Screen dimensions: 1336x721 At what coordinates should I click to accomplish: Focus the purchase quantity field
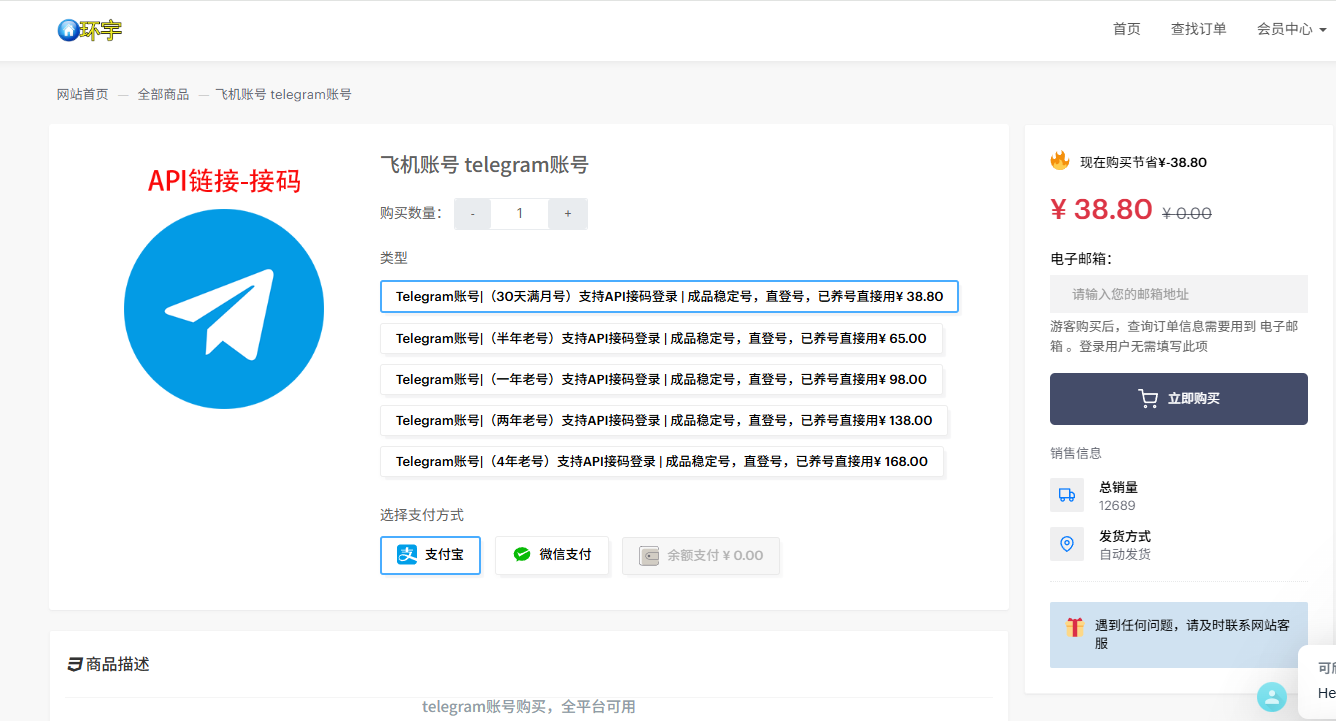[x=520, y=214]
